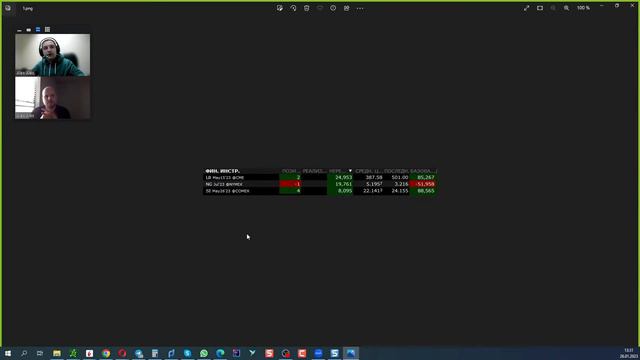The image size is (640, 360).
Task: Rotate the image with the toolbar icon
Action: [x=293, y=8]
